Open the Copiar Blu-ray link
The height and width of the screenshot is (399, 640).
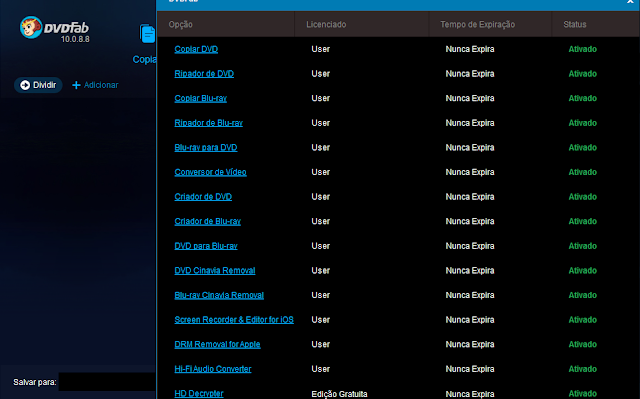click(x=200, y=98)
